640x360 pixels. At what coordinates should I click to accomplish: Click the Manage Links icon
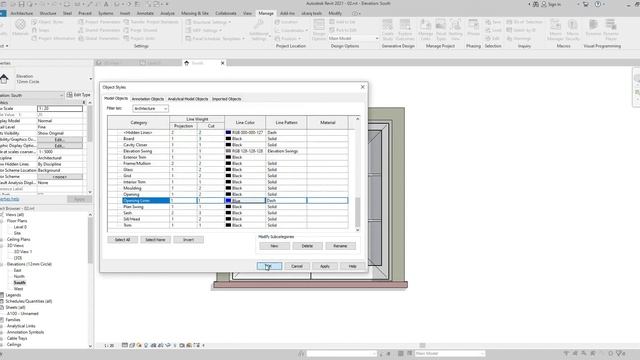pos(425,25)
